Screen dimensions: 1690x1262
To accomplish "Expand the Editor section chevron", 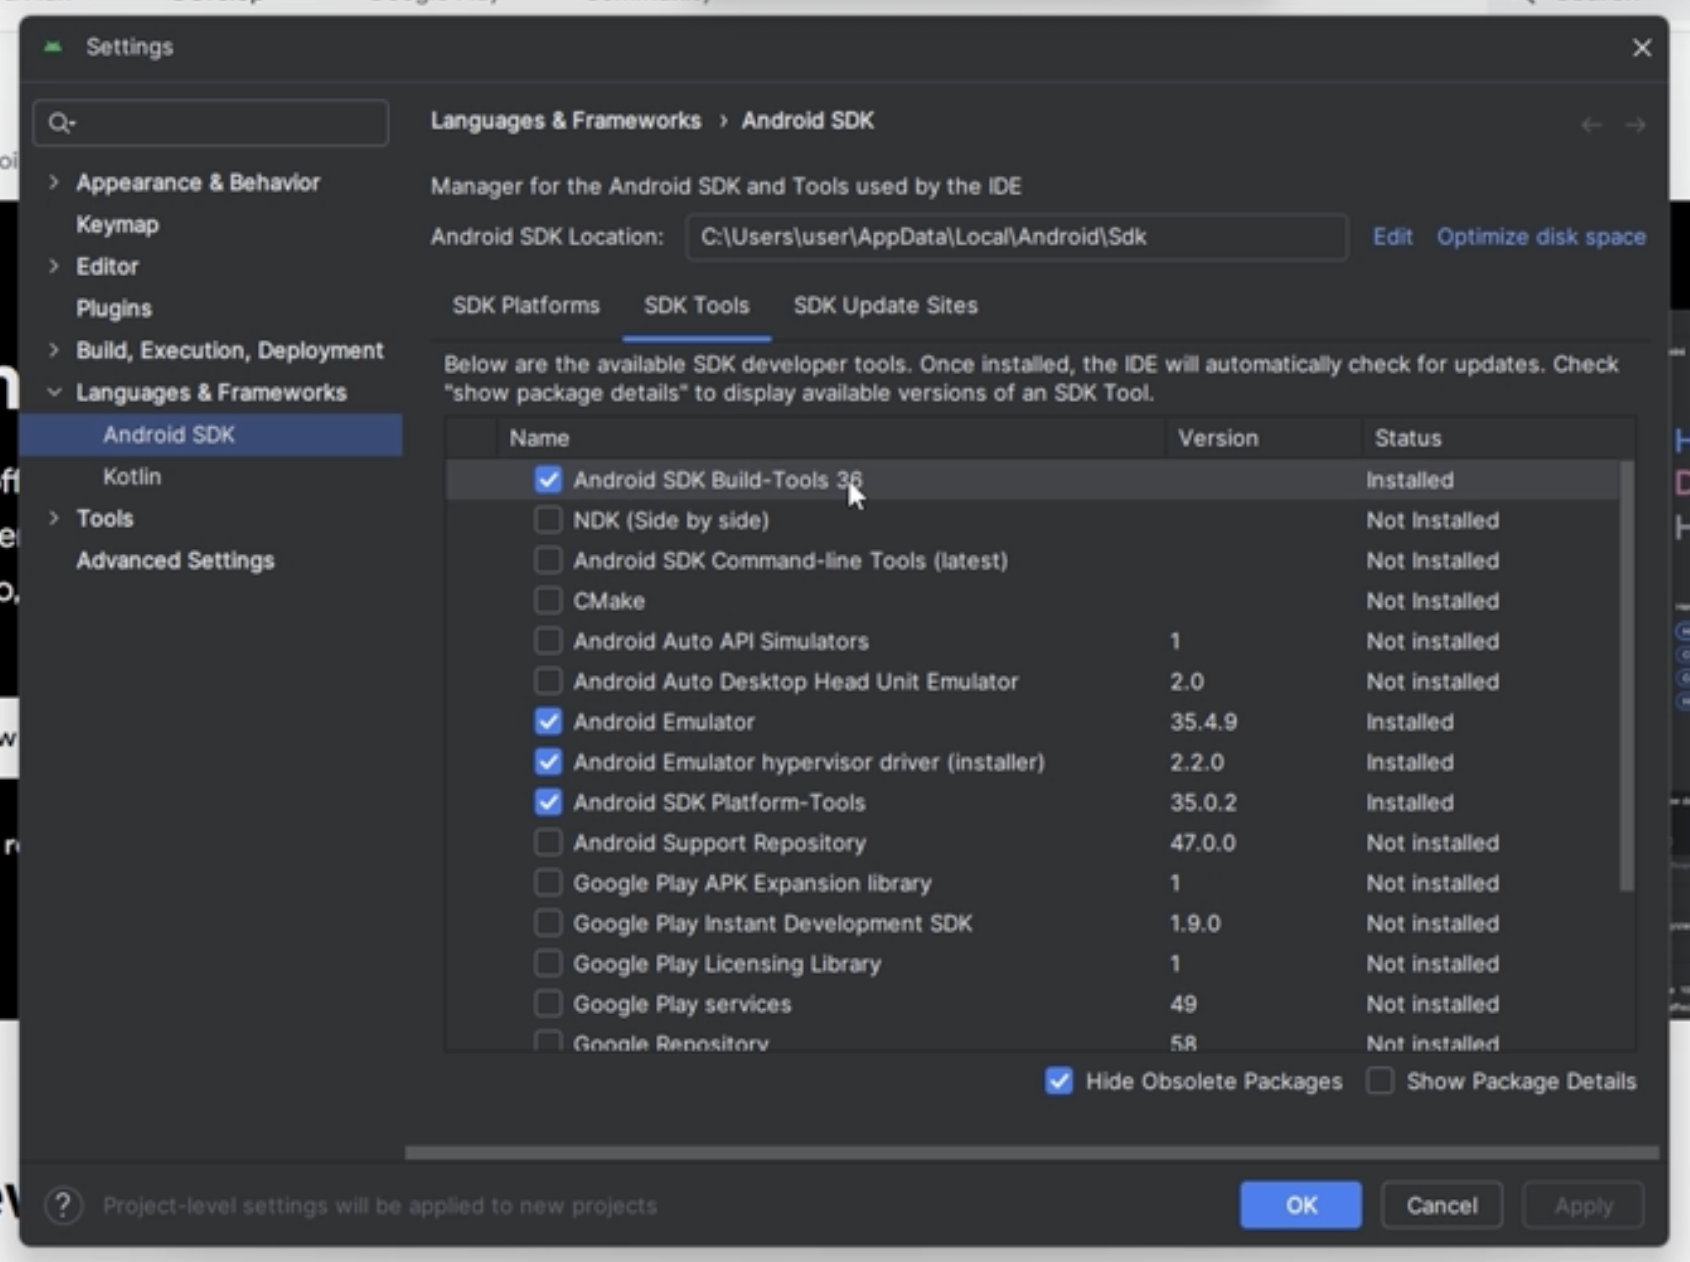I will [54, 266].
